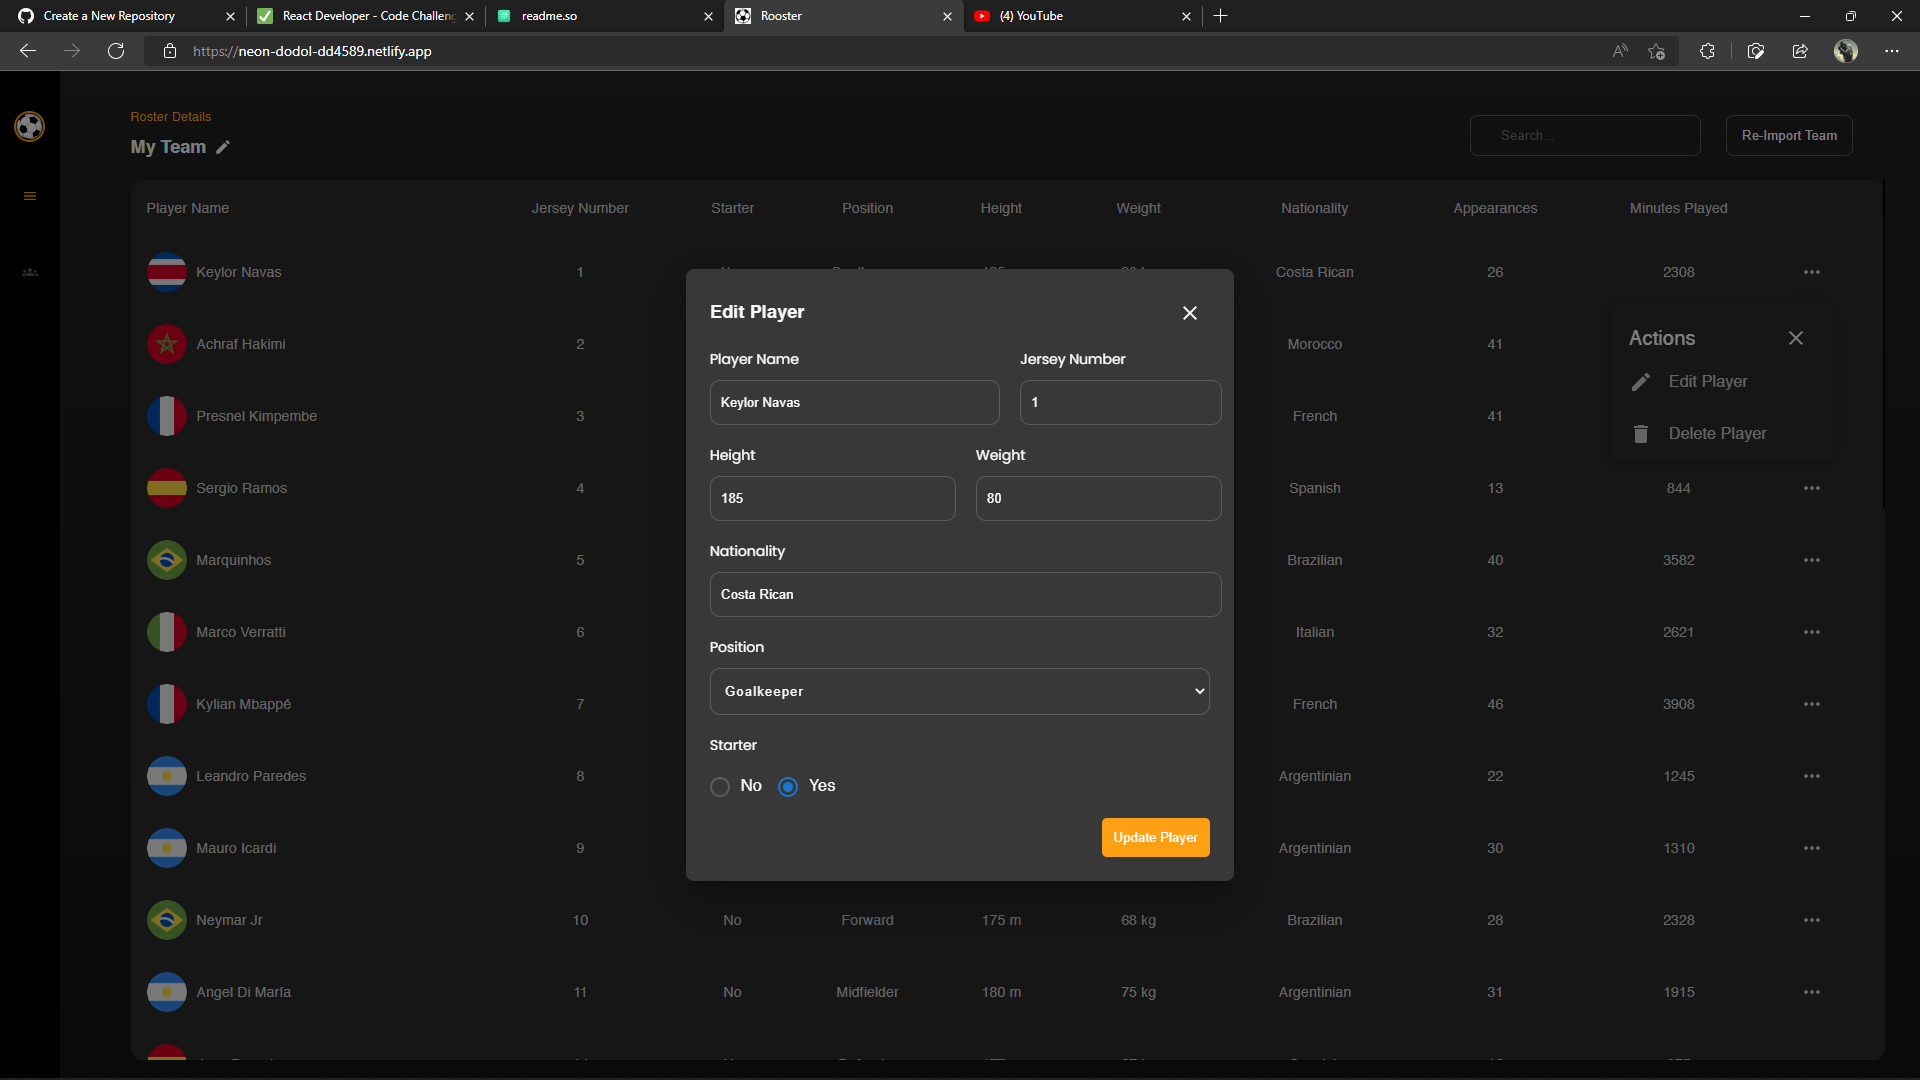
Task: Select the No starter radio button
Action: pos(720,786)
